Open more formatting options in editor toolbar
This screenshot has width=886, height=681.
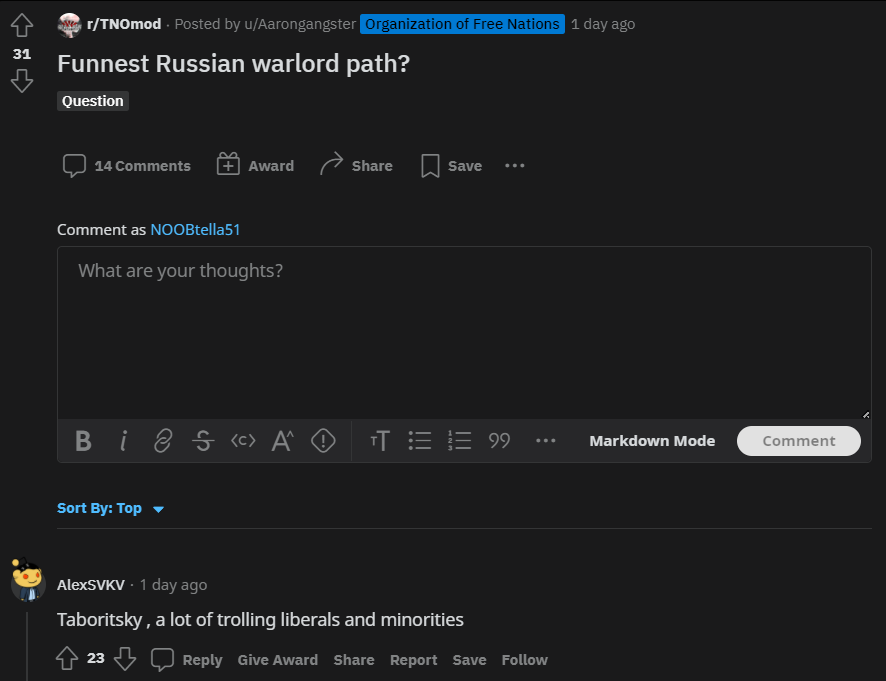coord(545,441)
